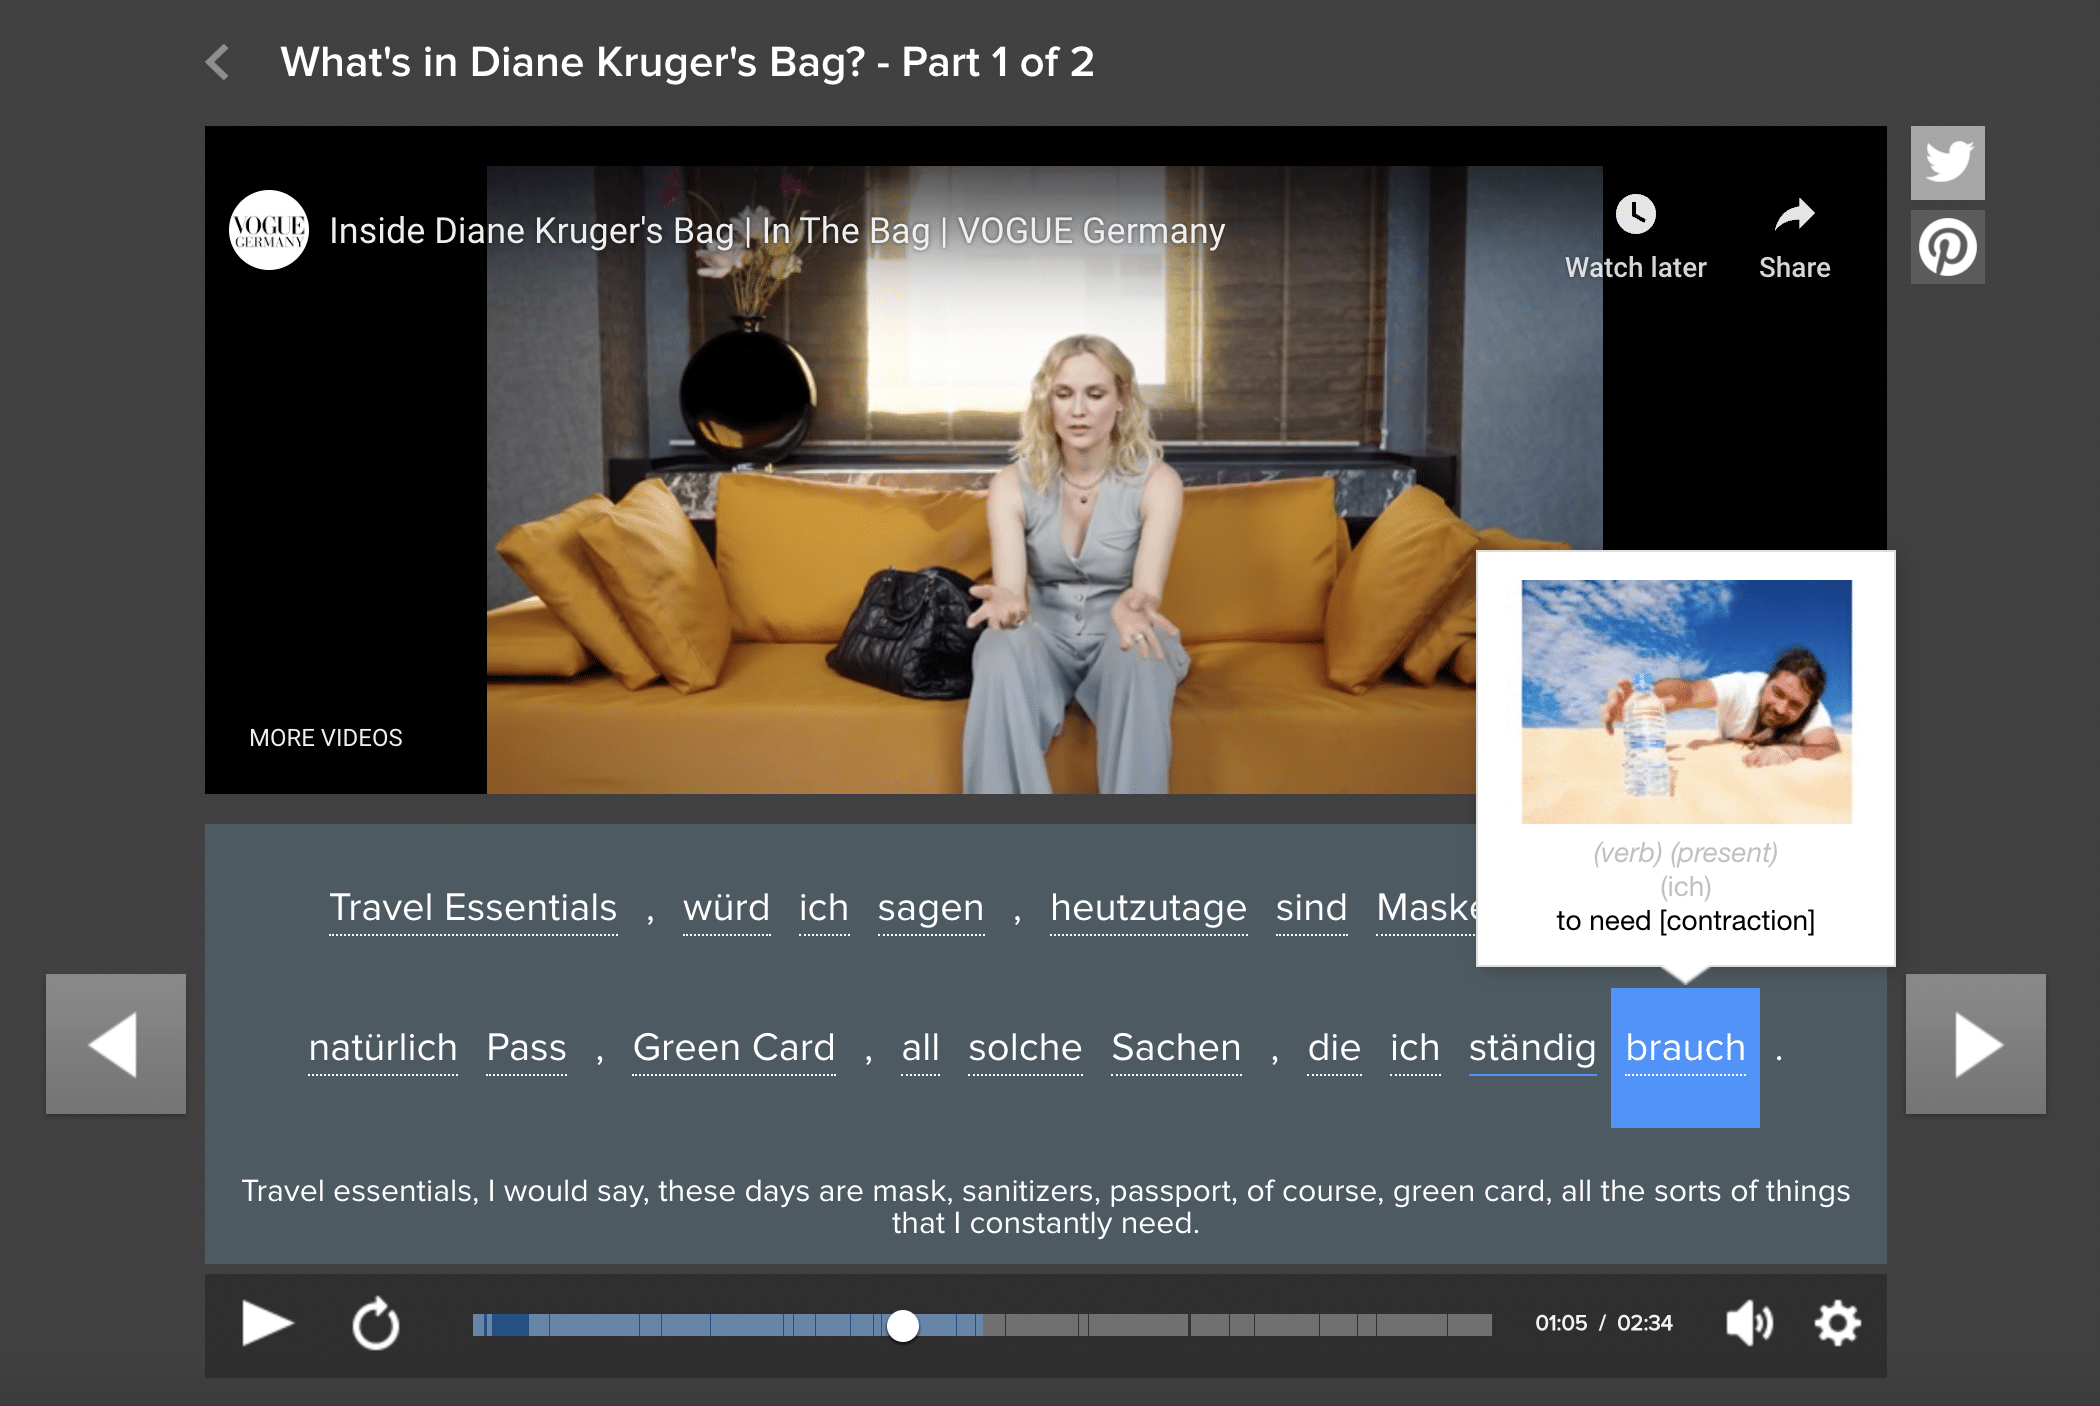Open the Pinterest sharing icon
The width and height of the screenshot is (2100, 1406).
1947,246
